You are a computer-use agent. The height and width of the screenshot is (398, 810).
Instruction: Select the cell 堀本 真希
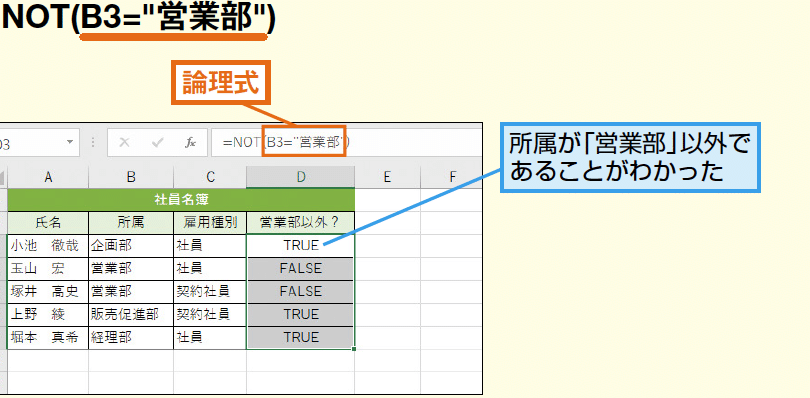click(48, 338)
